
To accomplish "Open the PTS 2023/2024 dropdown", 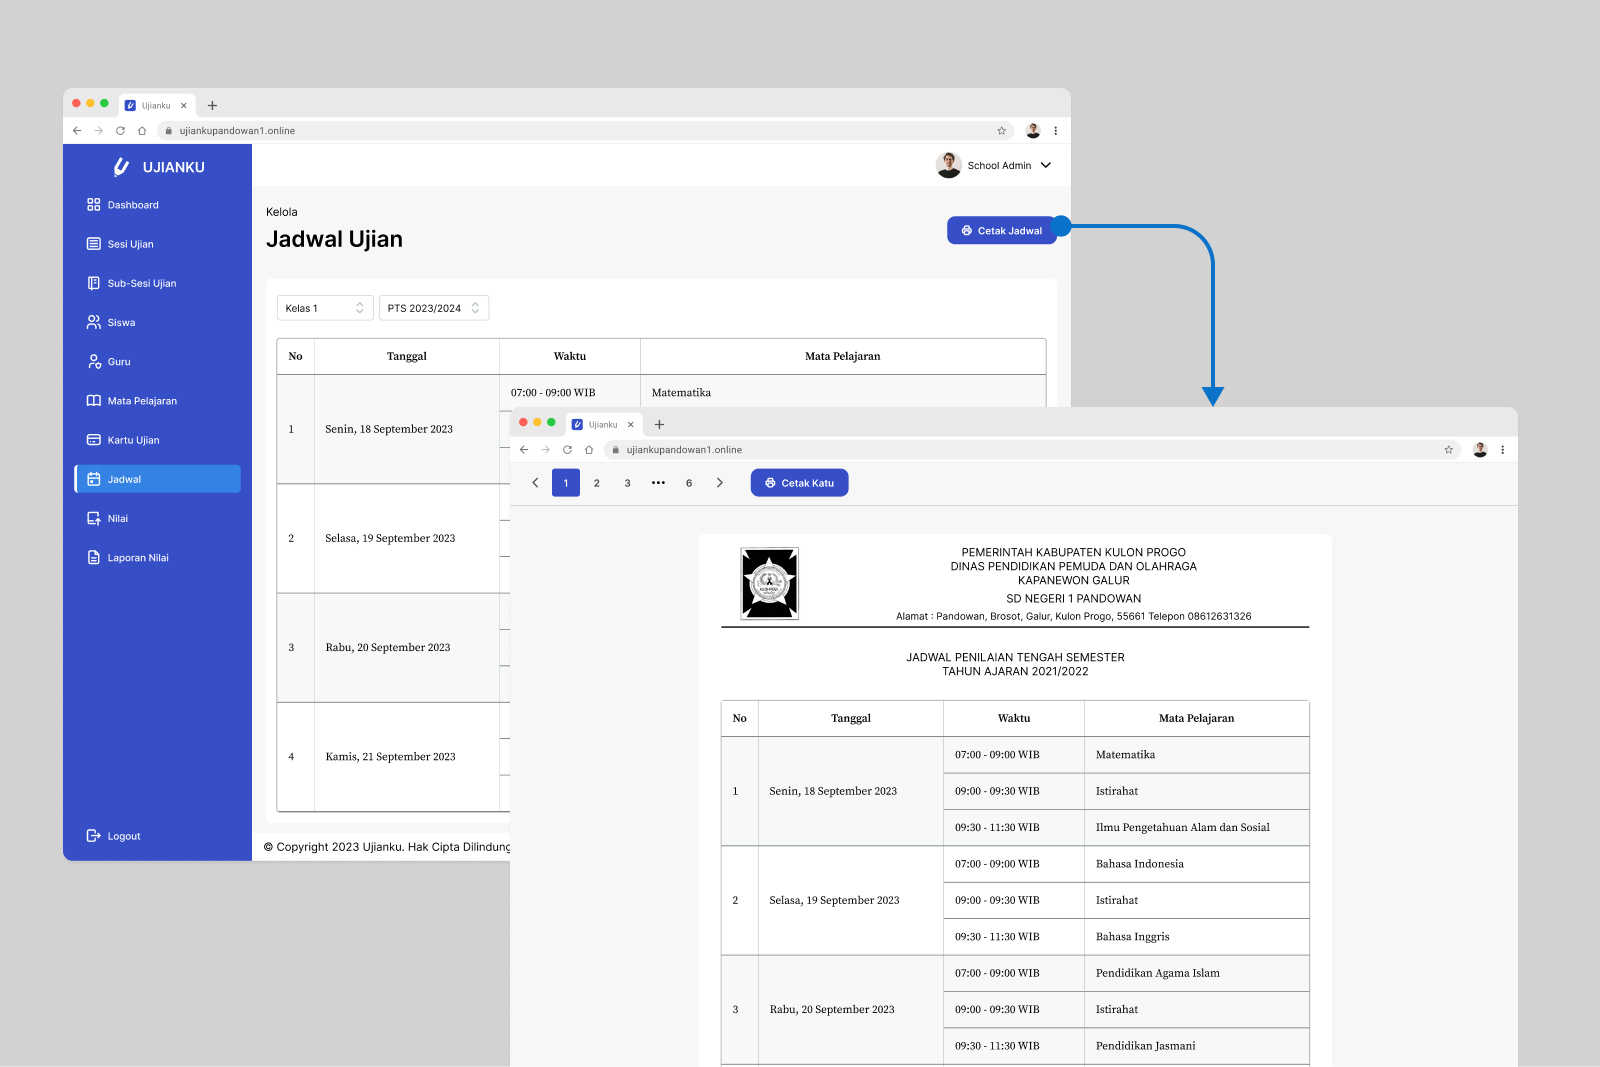I will coord(433,308).
